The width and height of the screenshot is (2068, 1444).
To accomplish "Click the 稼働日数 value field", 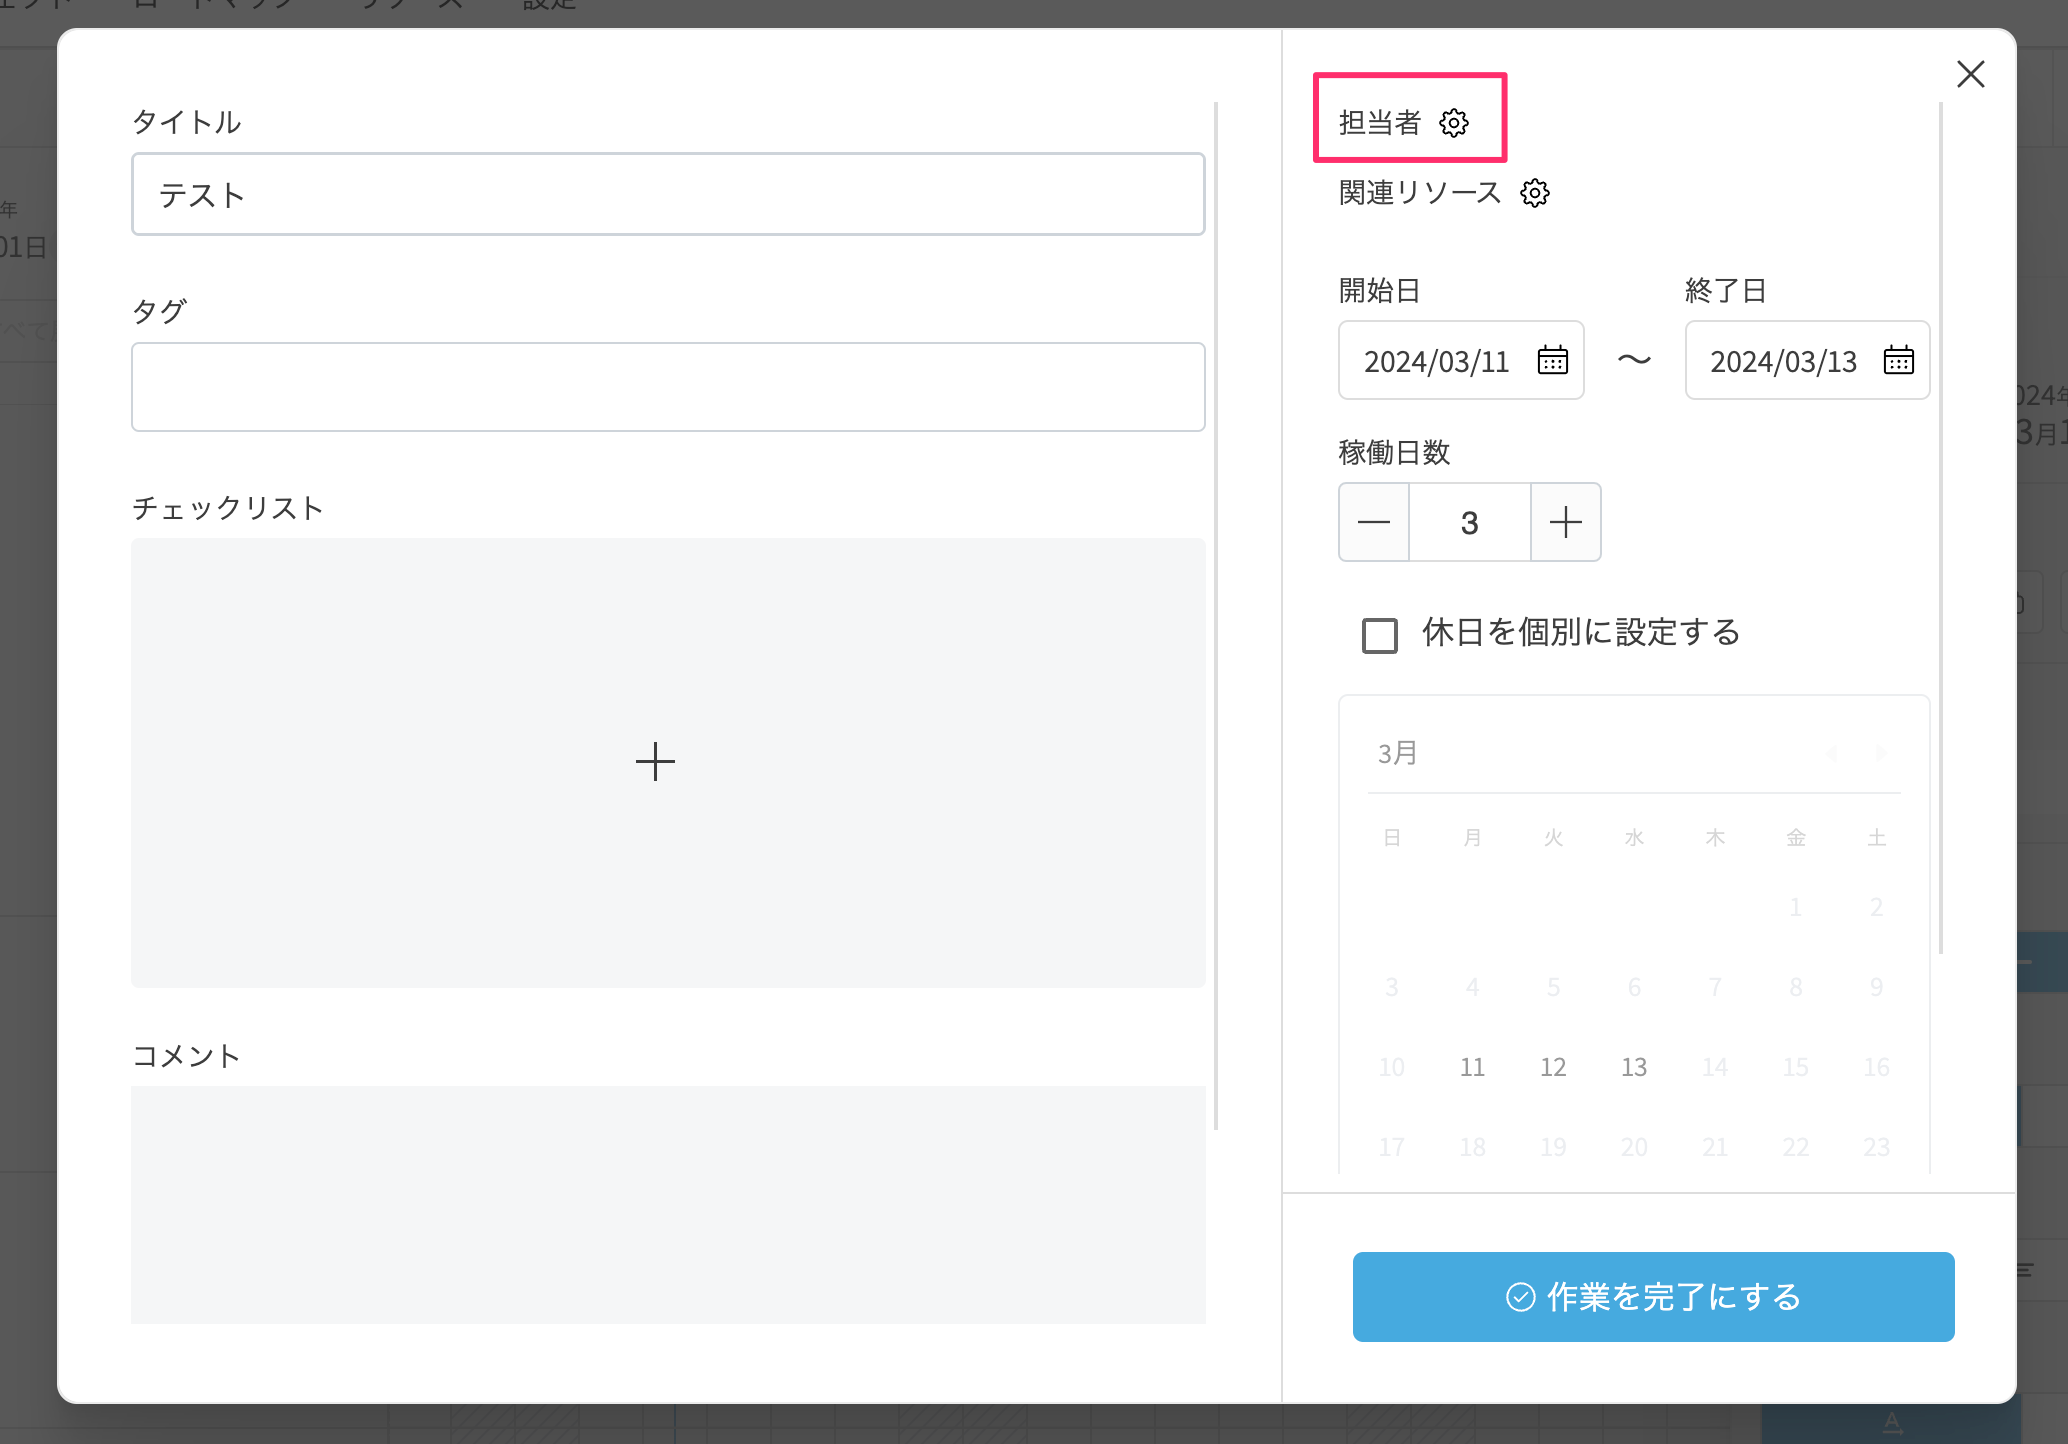I will 1469,522.
